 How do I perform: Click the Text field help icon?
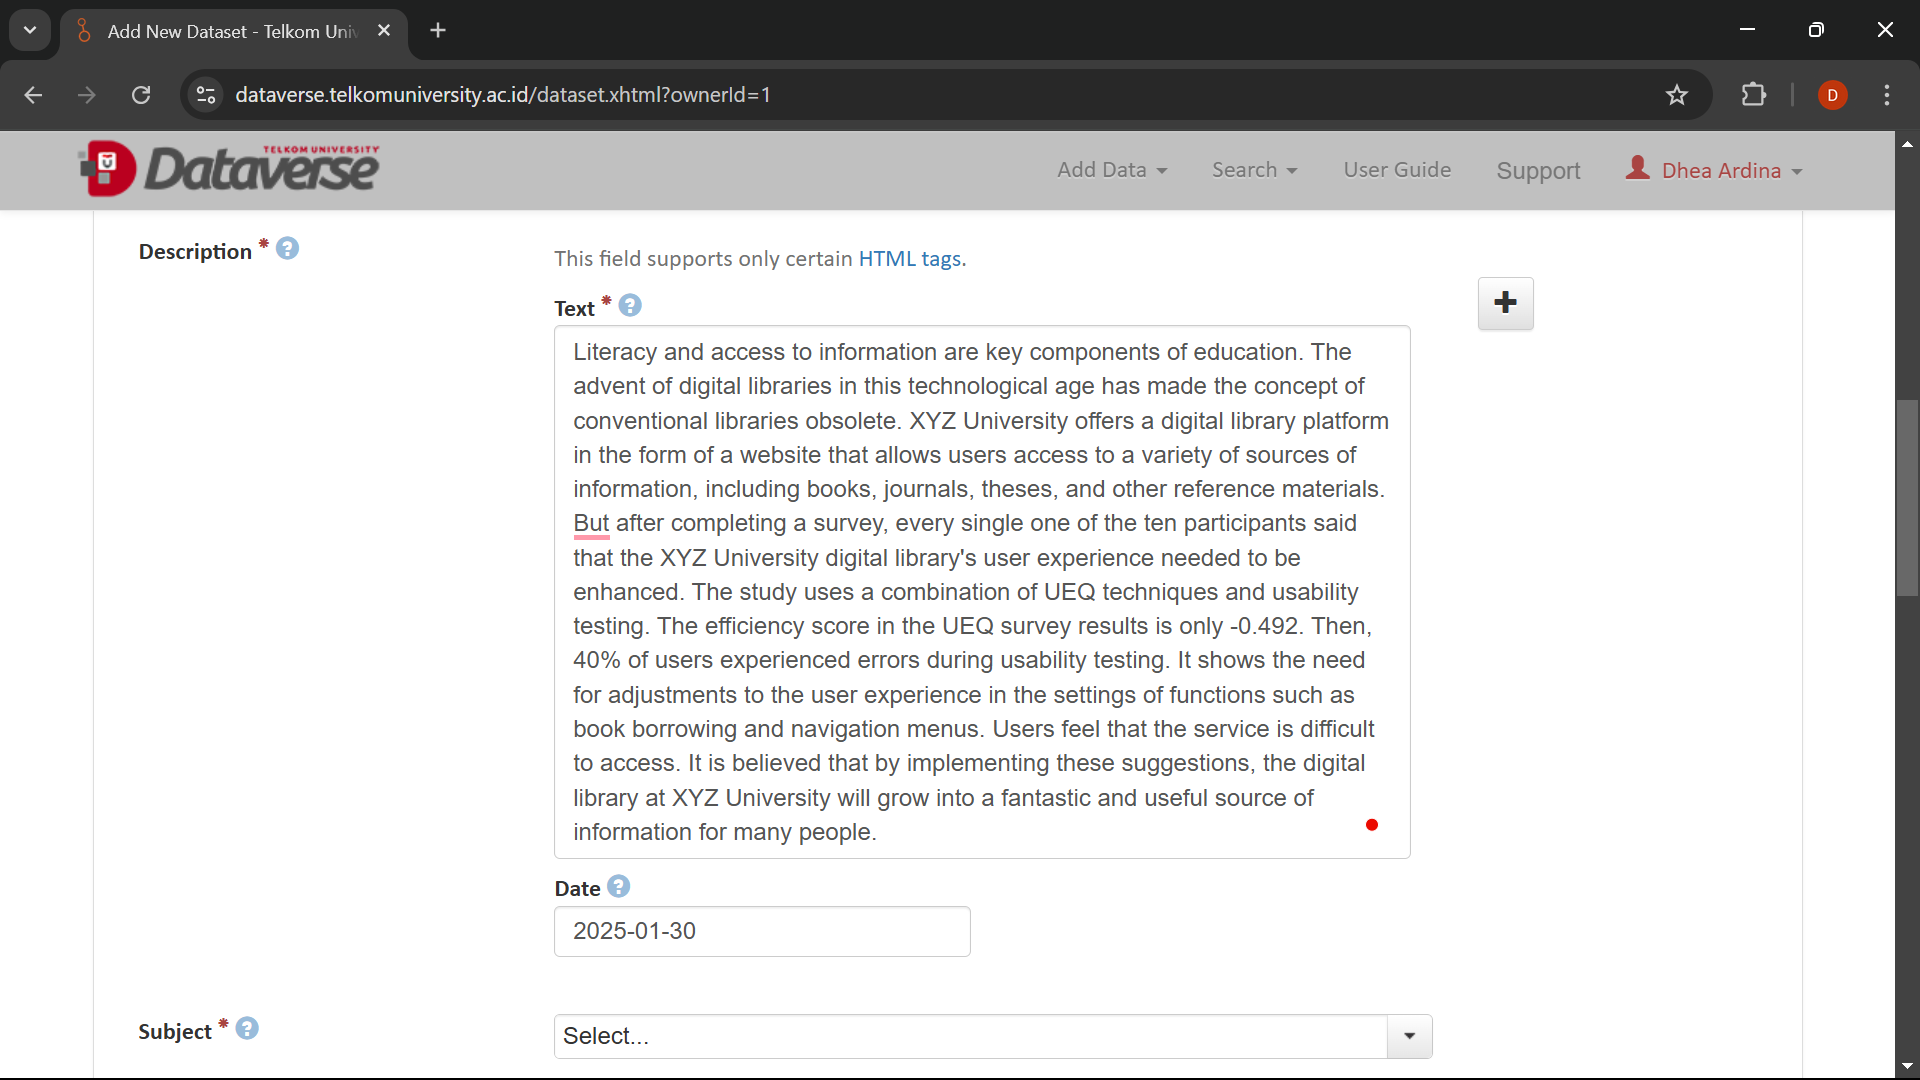pos(630,306)
